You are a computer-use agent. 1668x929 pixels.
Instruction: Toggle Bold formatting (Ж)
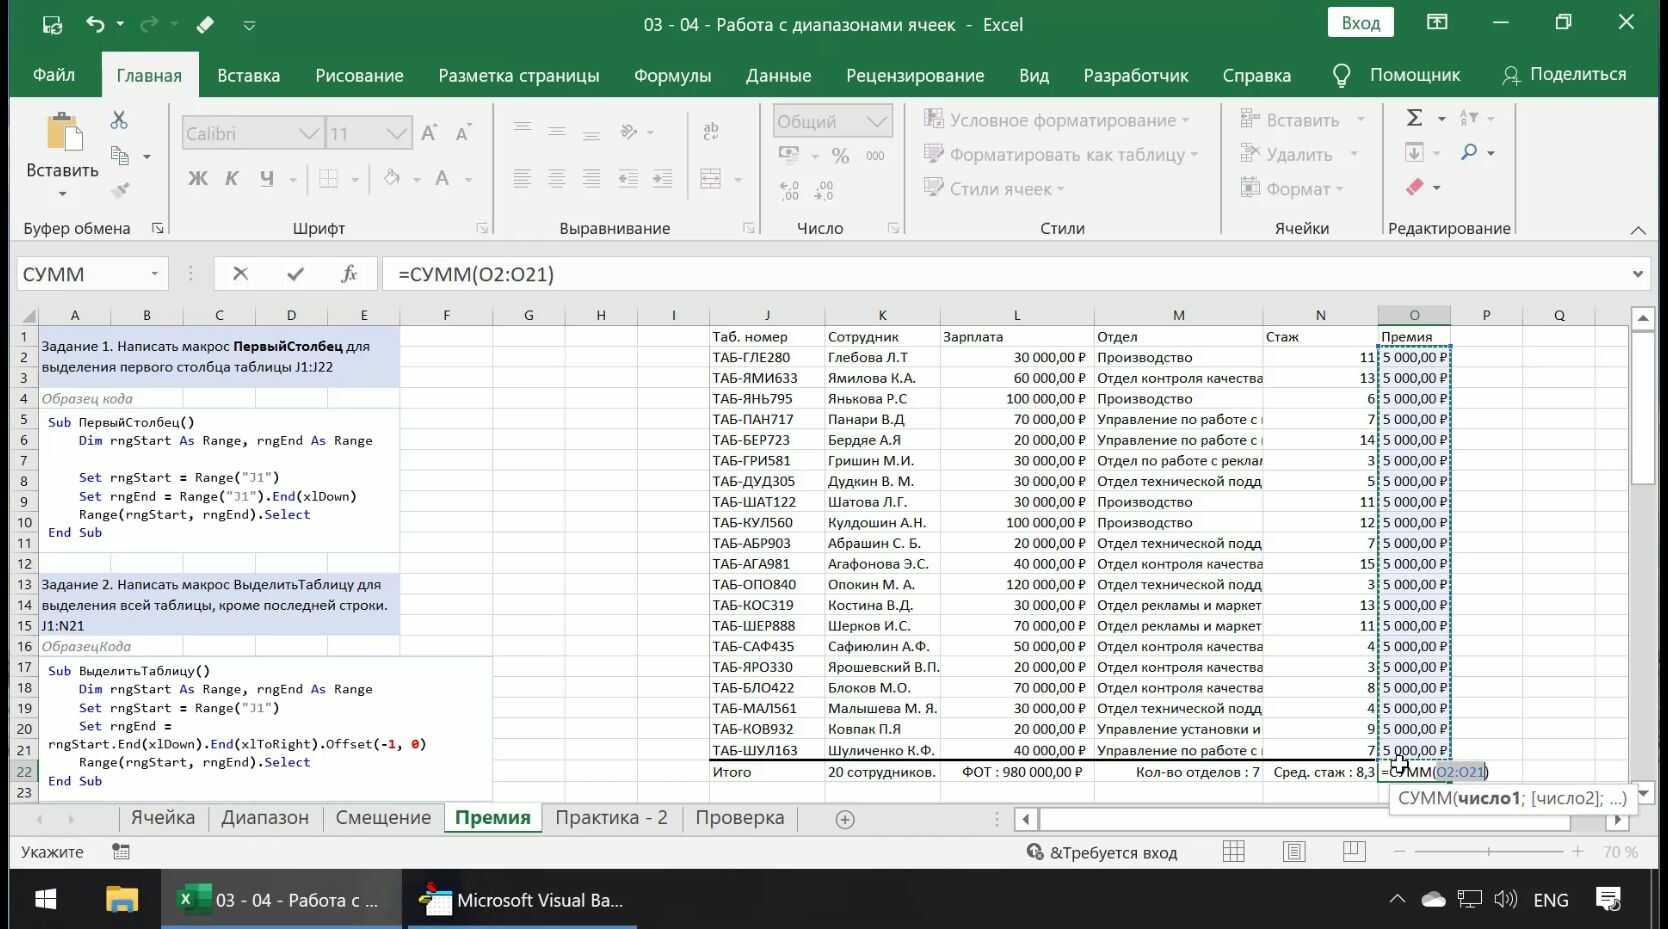pos(198,179)
